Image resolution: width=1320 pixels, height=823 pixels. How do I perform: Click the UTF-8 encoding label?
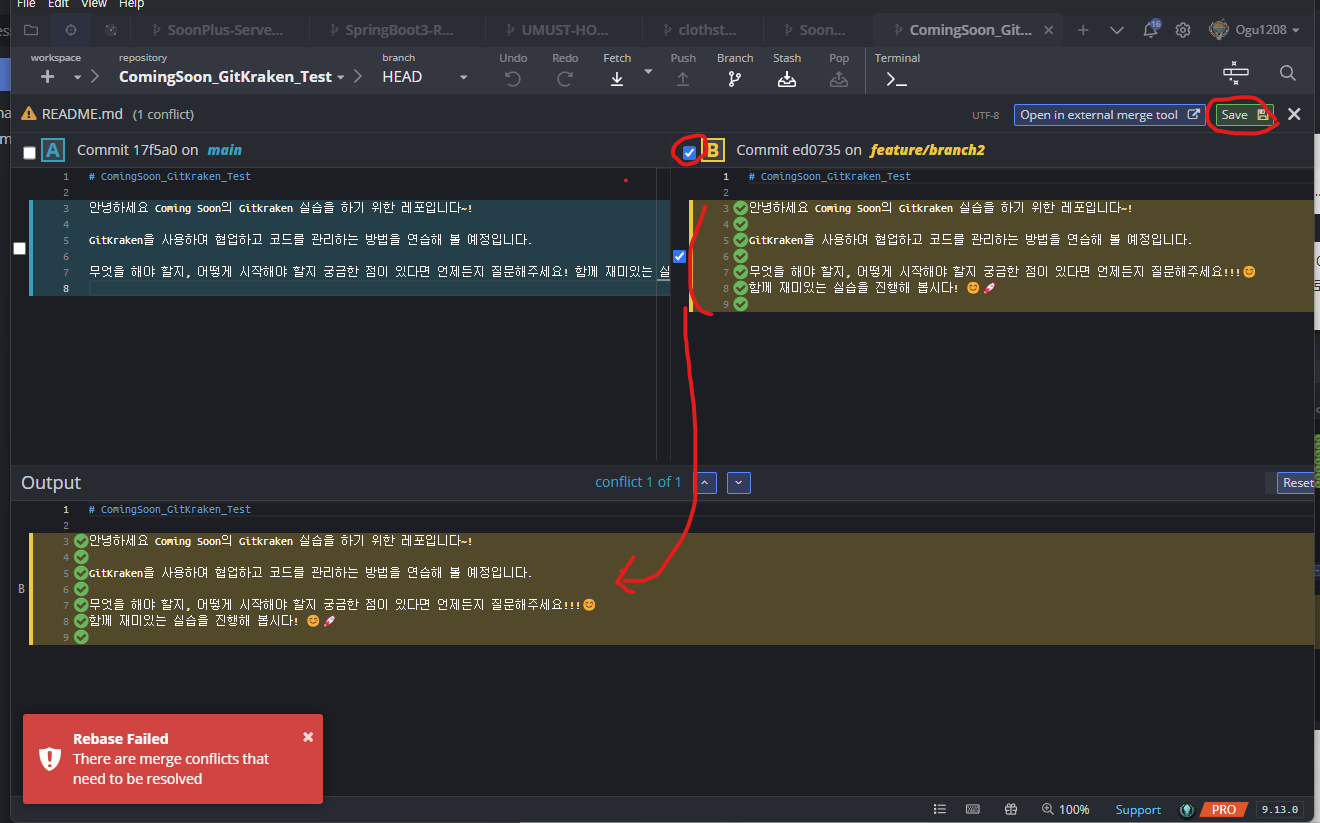[x=985, y=115]
